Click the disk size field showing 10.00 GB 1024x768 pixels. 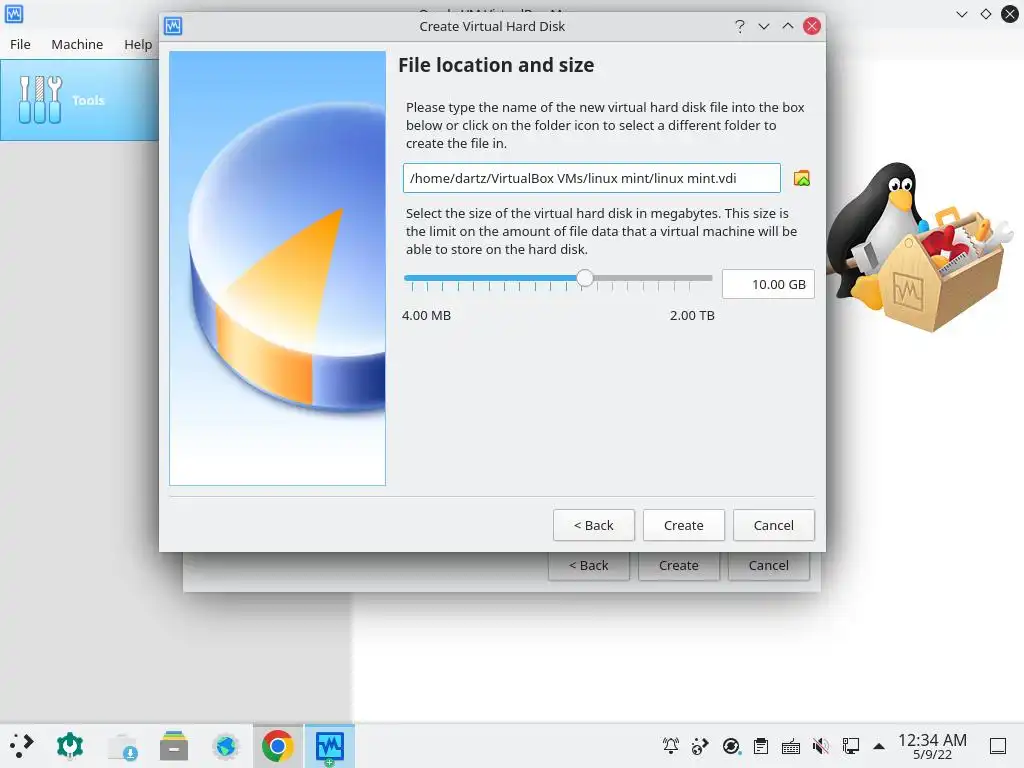pyautogui.click(x=768, y=284)
